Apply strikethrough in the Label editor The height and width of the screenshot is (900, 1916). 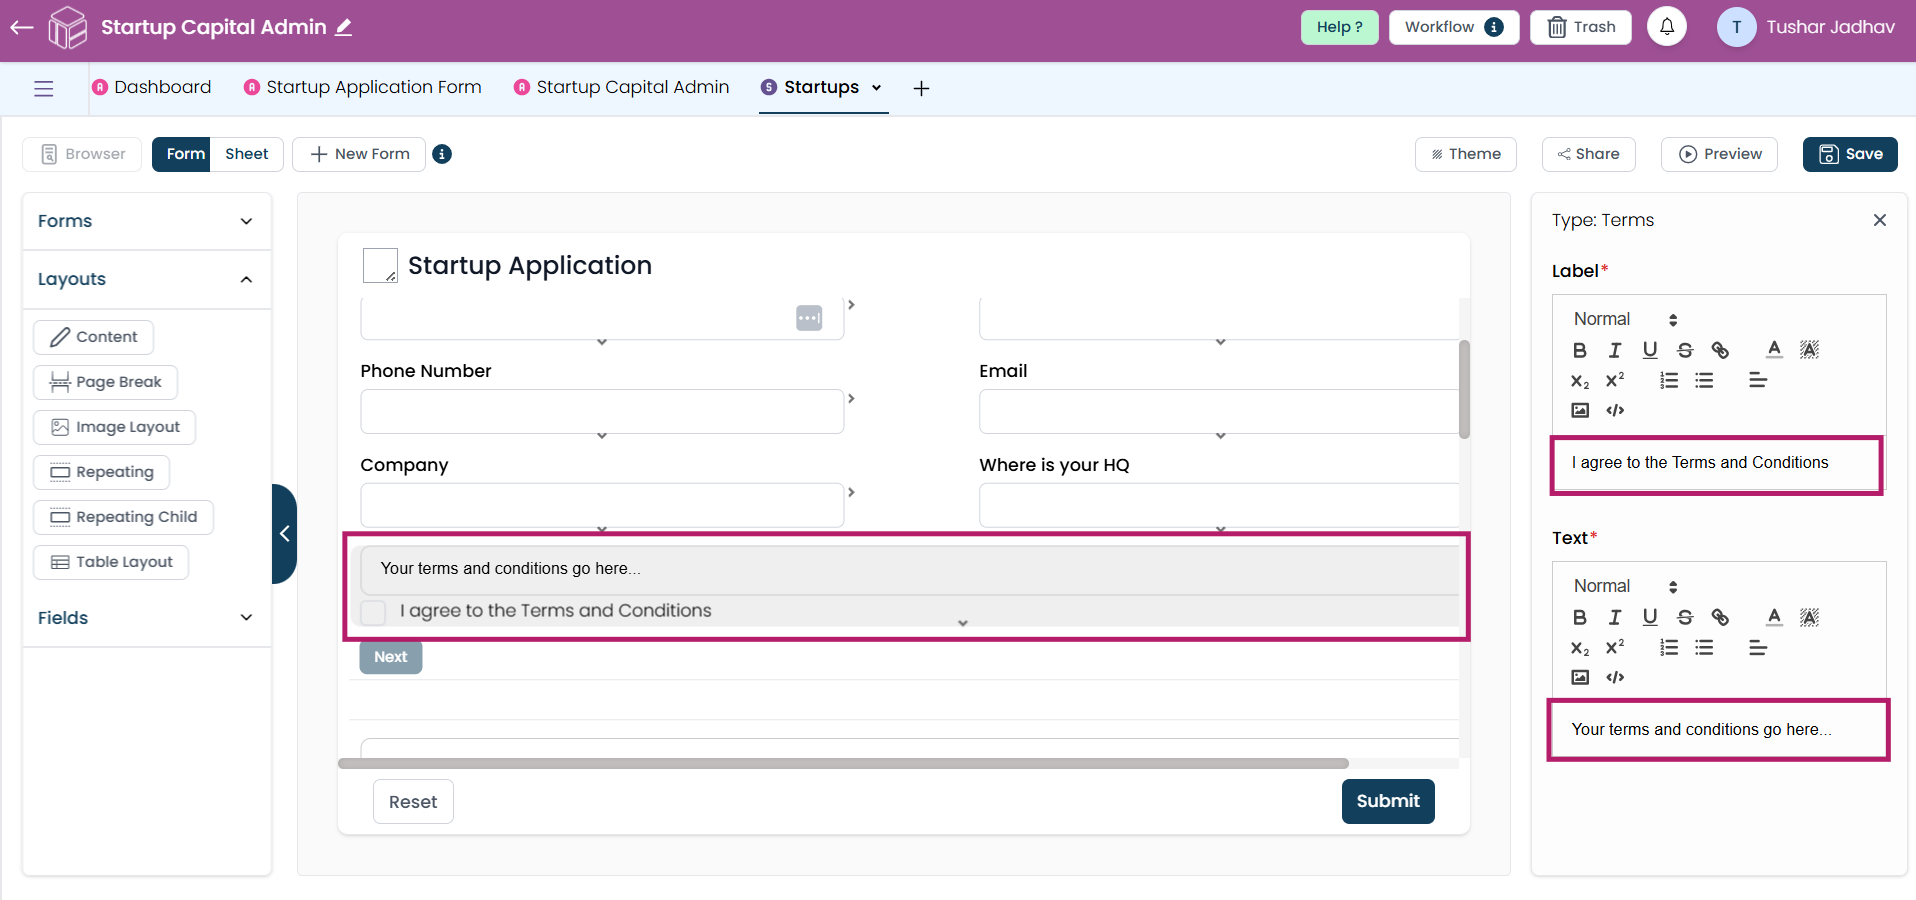click(1685, 350)
